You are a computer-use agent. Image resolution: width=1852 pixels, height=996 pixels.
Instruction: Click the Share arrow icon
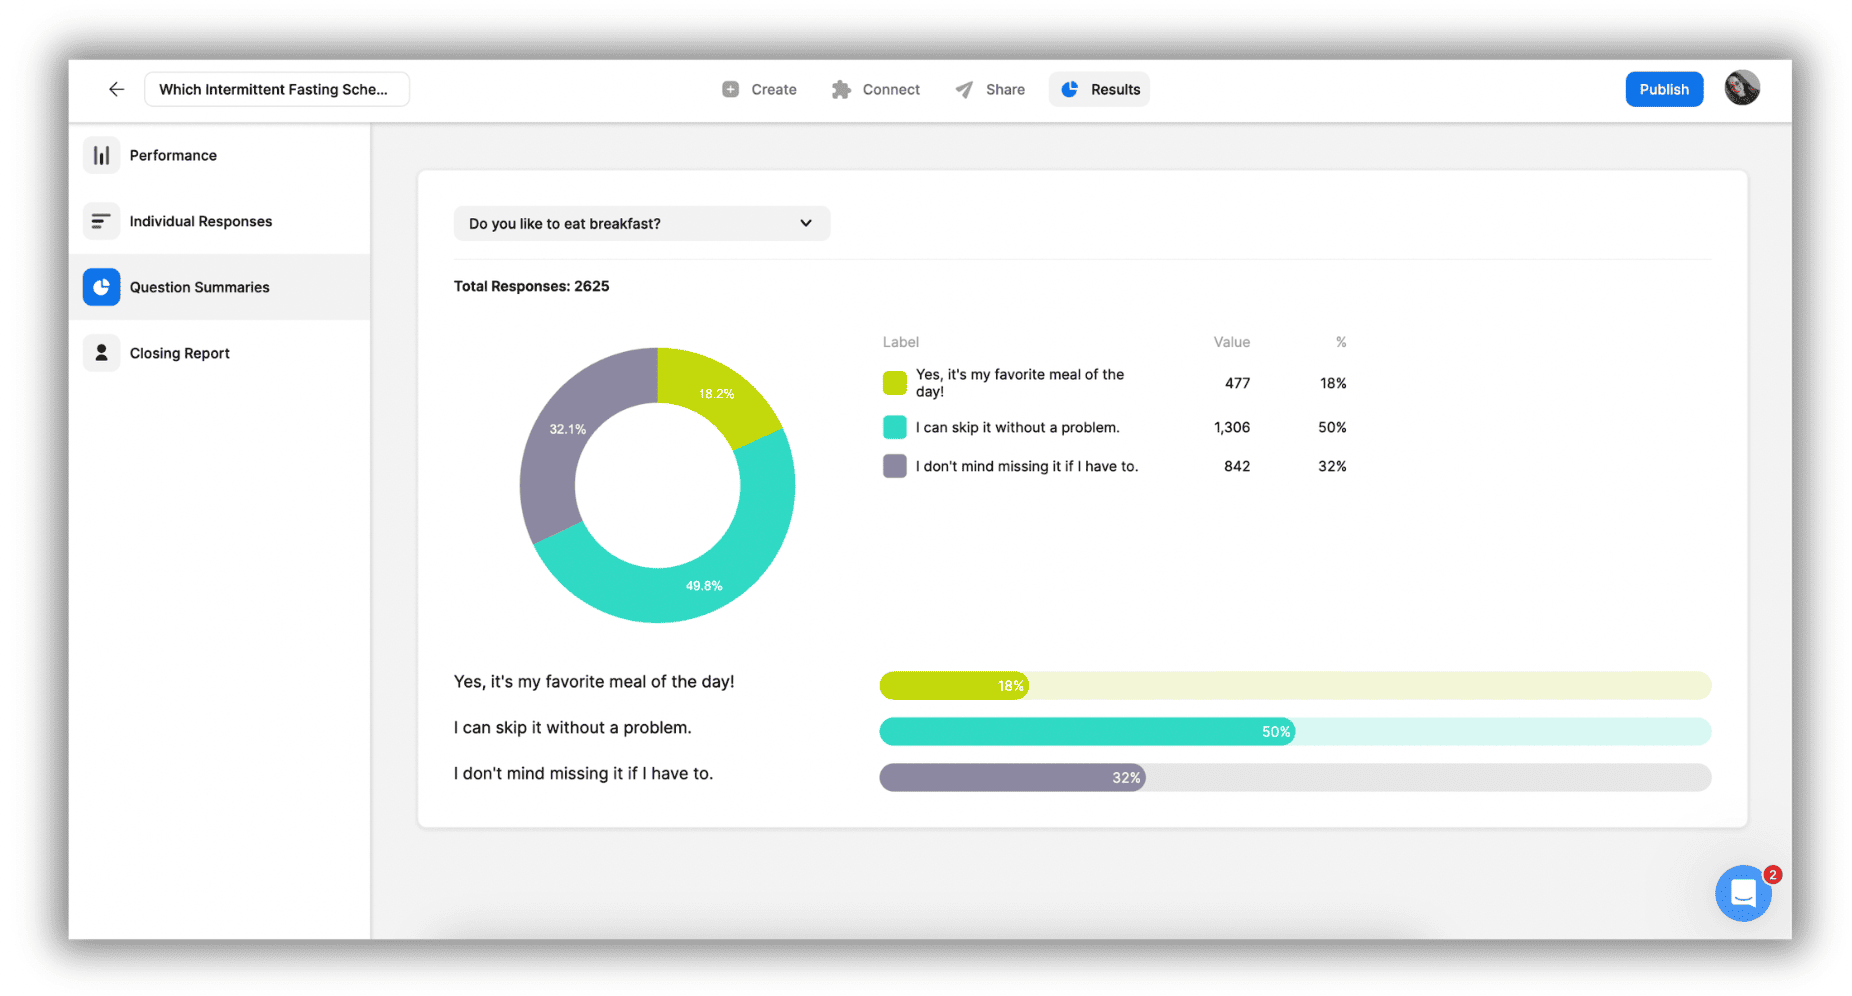(963, 89)
